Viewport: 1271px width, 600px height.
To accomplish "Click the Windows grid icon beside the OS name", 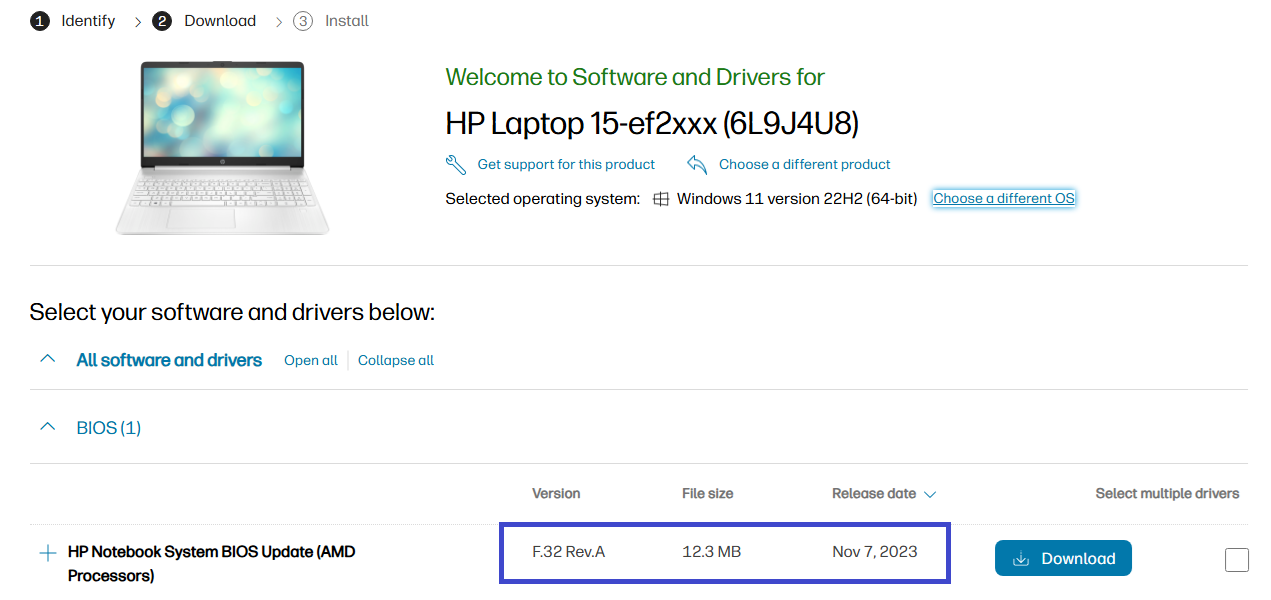I will (661, 198).
